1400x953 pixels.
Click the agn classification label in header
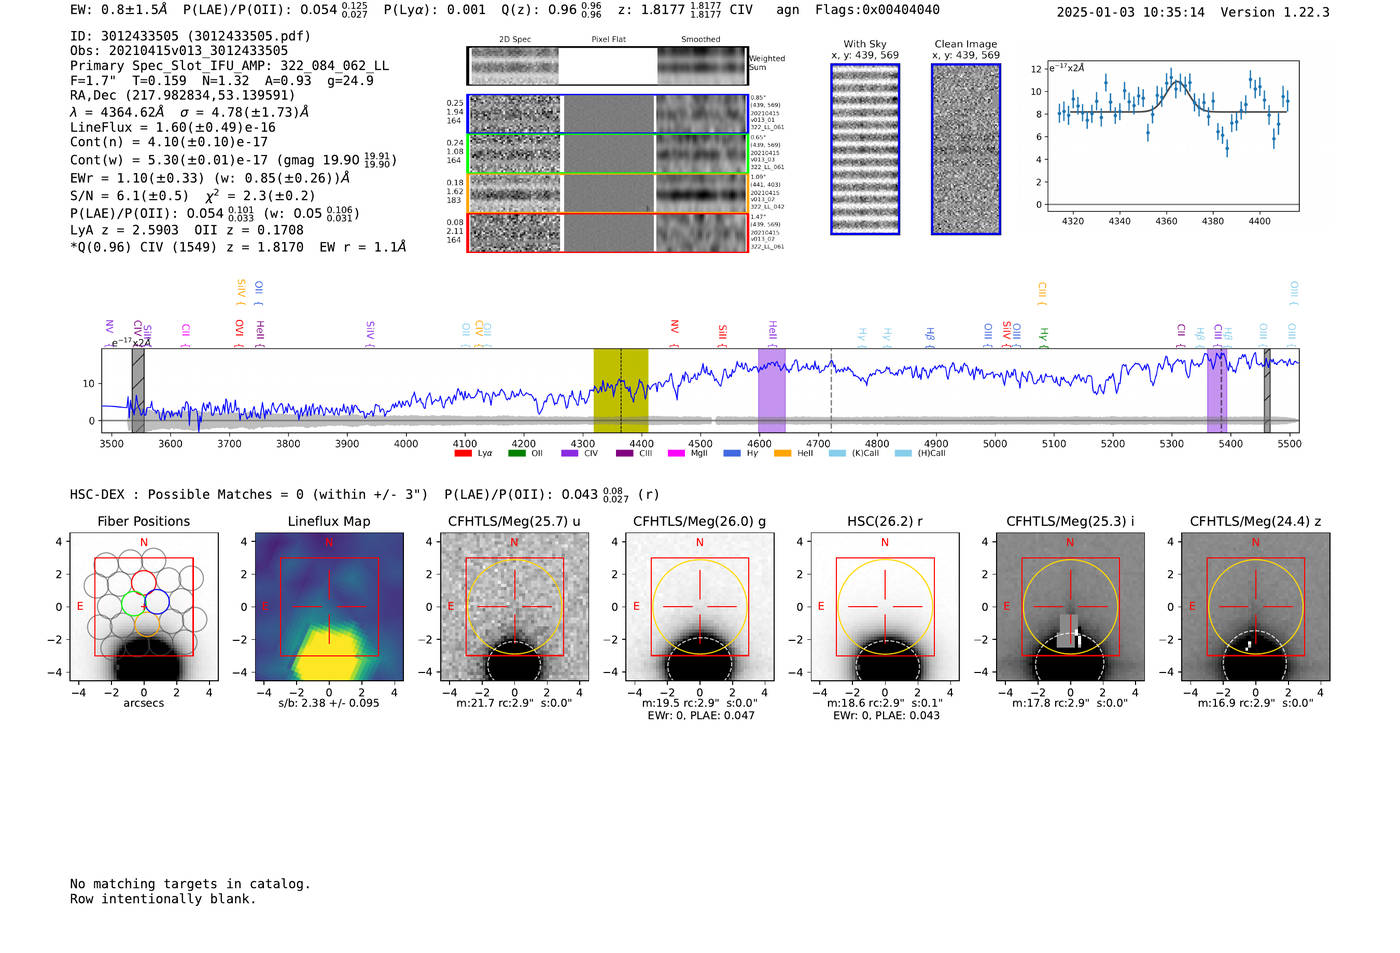click(x=788, y=11)
